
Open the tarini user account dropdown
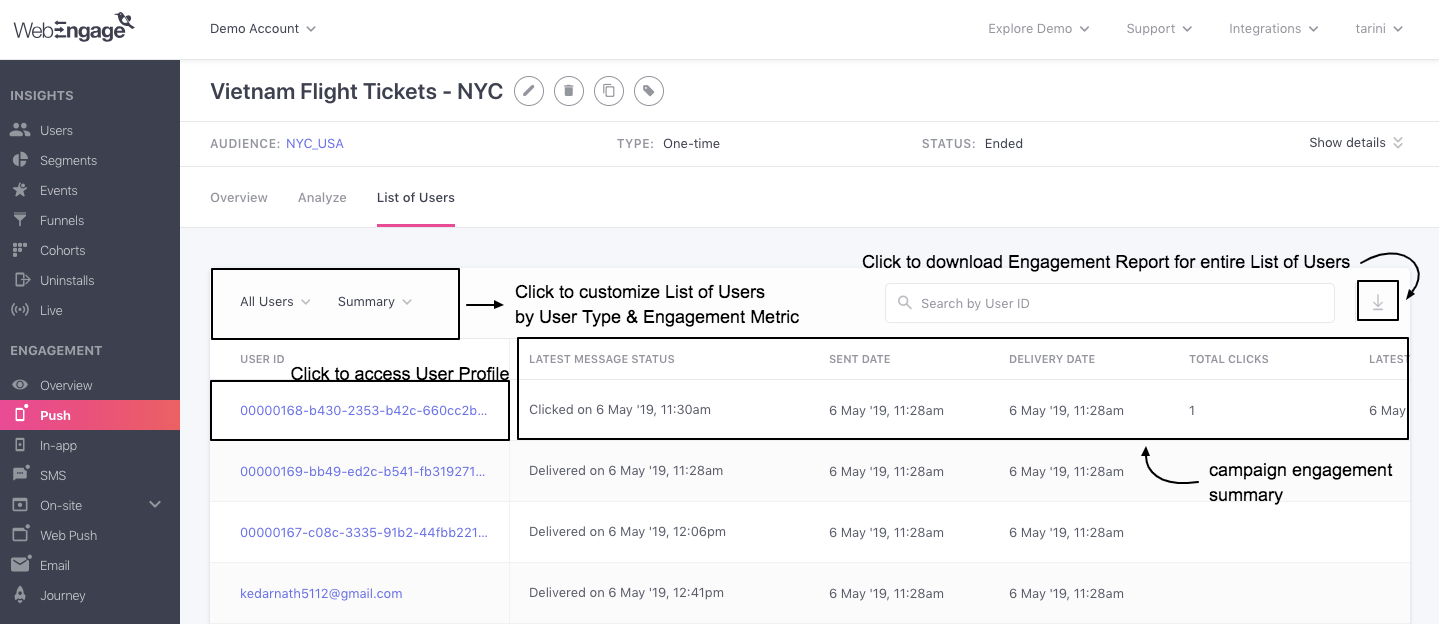tap(1379, 29)
